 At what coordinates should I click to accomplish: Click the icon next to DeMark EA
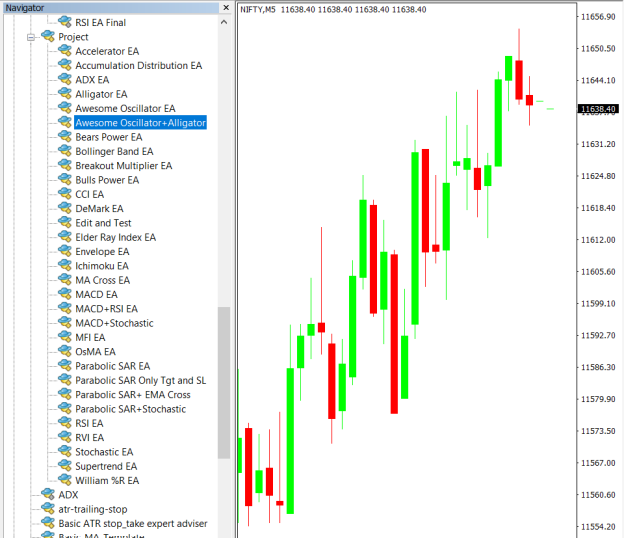click(65, 209)
